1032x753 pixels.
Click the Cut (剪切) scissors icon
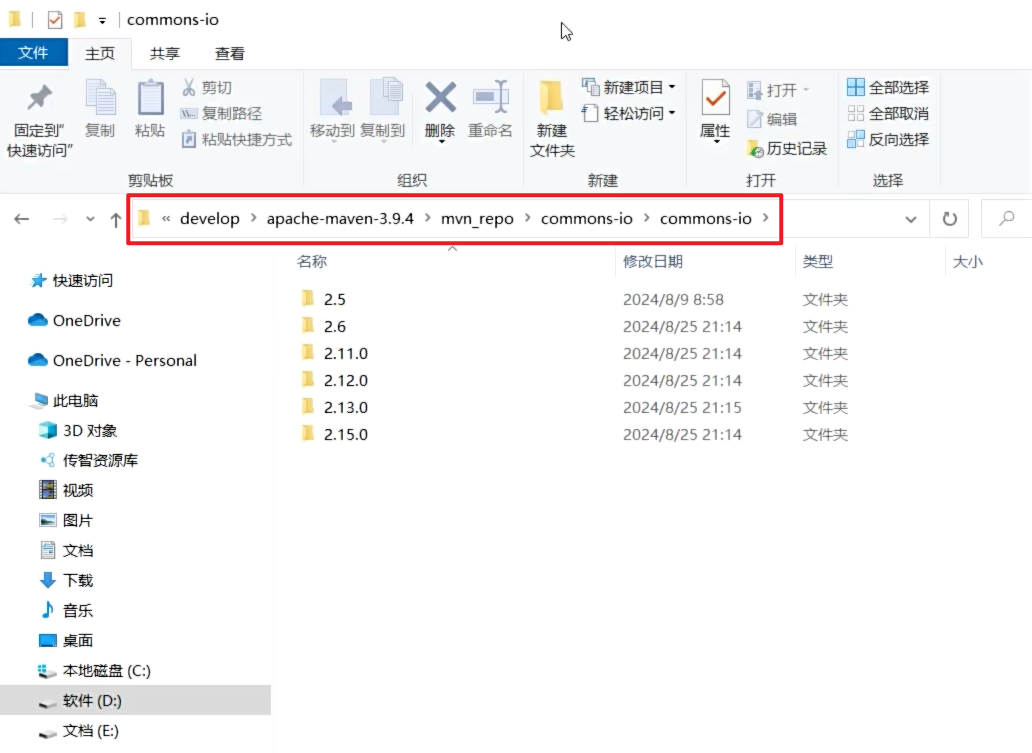[189, 87]
